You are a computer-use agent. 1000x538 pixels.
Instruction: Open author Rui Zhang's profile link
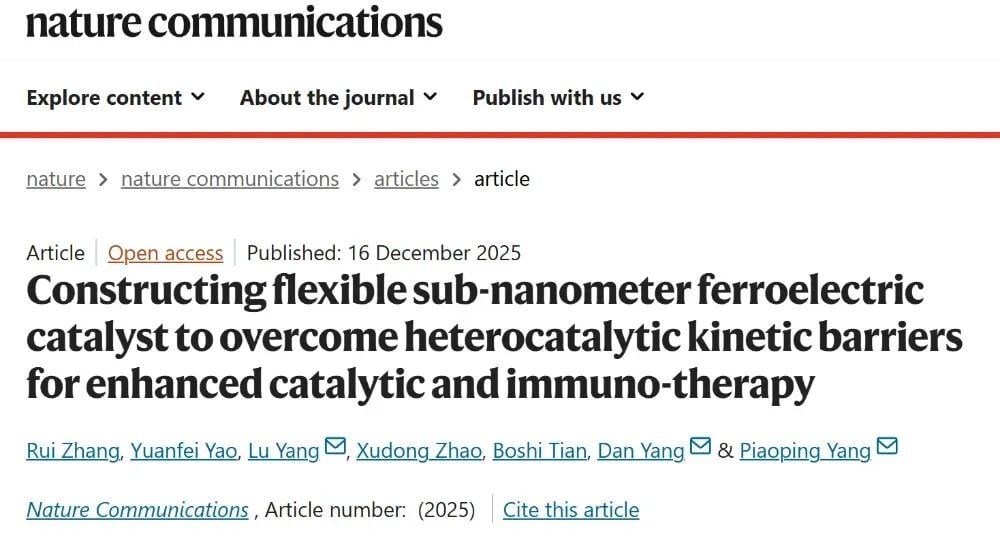pos(74,451)
